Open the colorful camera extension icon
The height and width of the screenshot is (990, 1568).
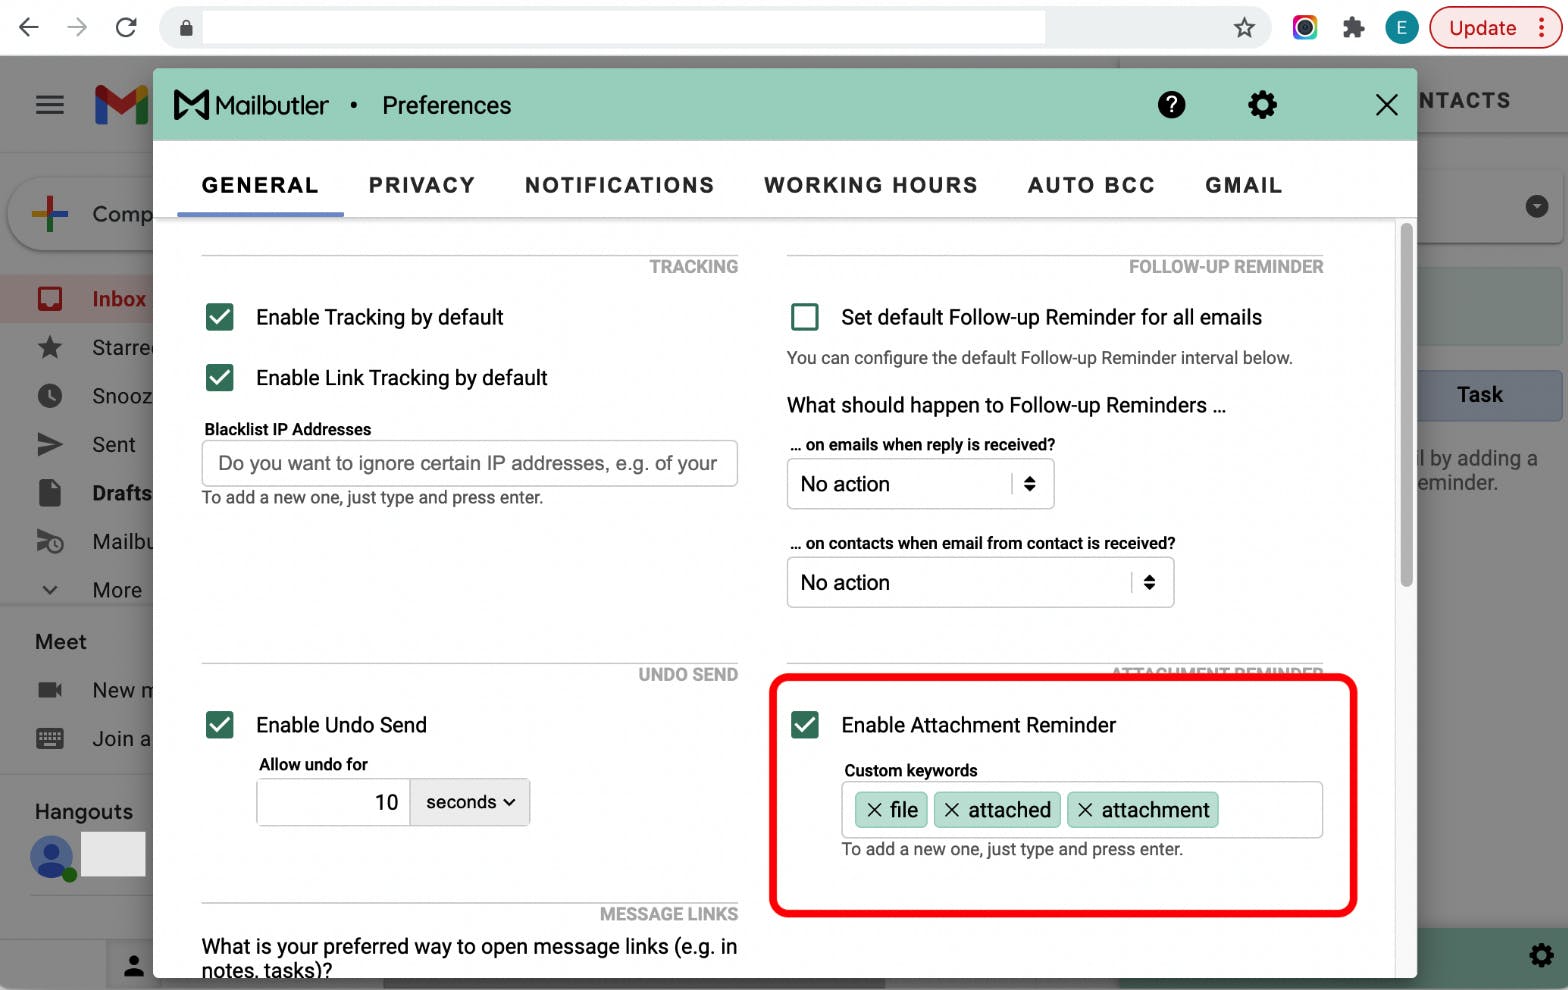point(1304,28)
